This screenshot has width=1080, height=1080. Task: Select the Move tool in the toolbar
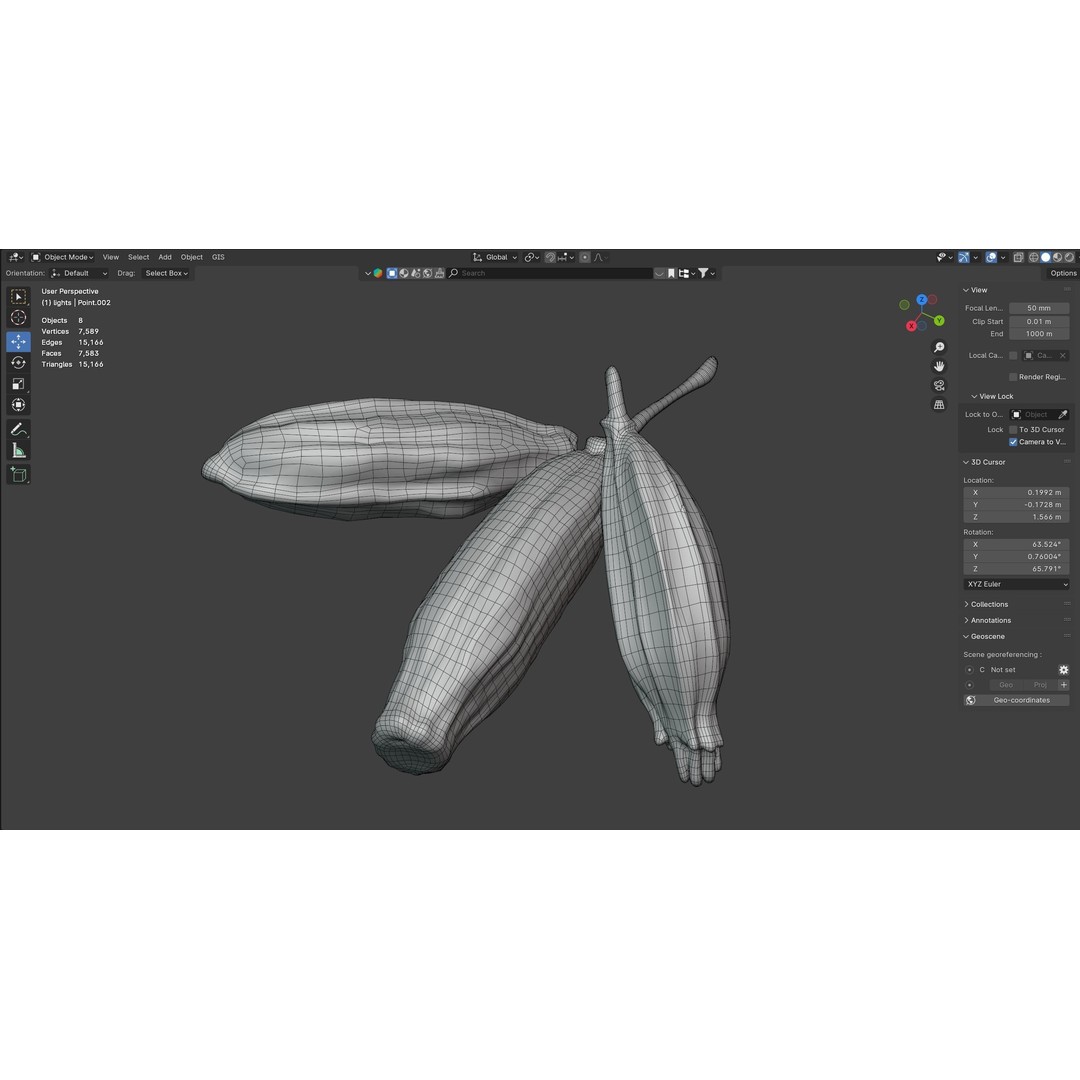click(x=18, y=341)
